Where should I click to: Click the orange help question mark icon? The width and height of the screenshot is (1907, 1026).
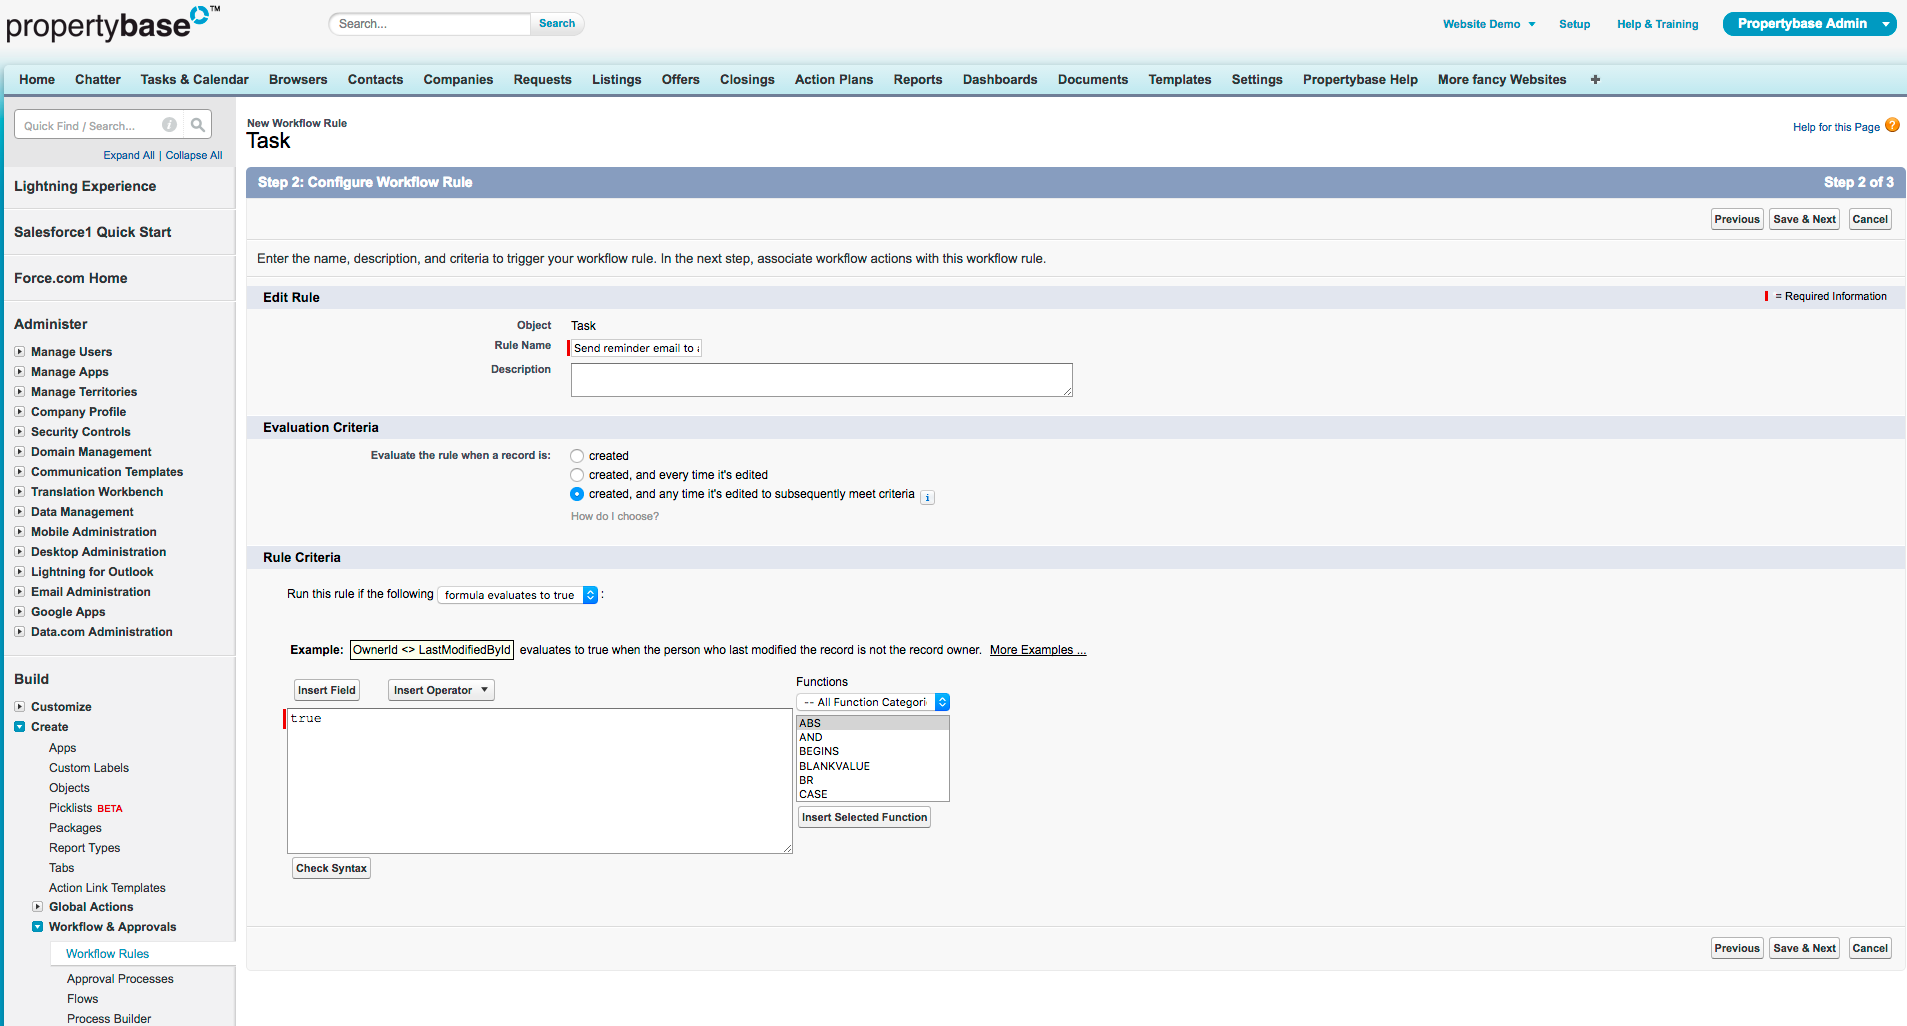pos(1892,125)
